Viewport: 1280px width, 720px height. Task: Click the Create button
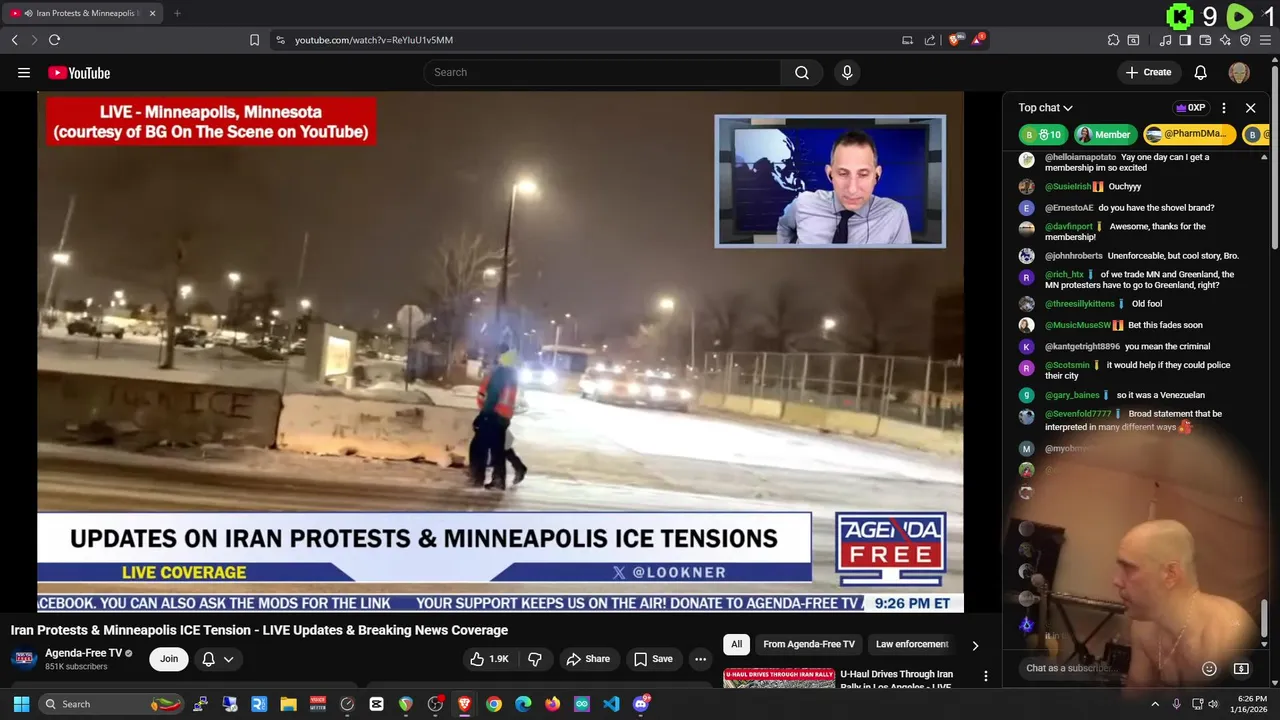1148,72
